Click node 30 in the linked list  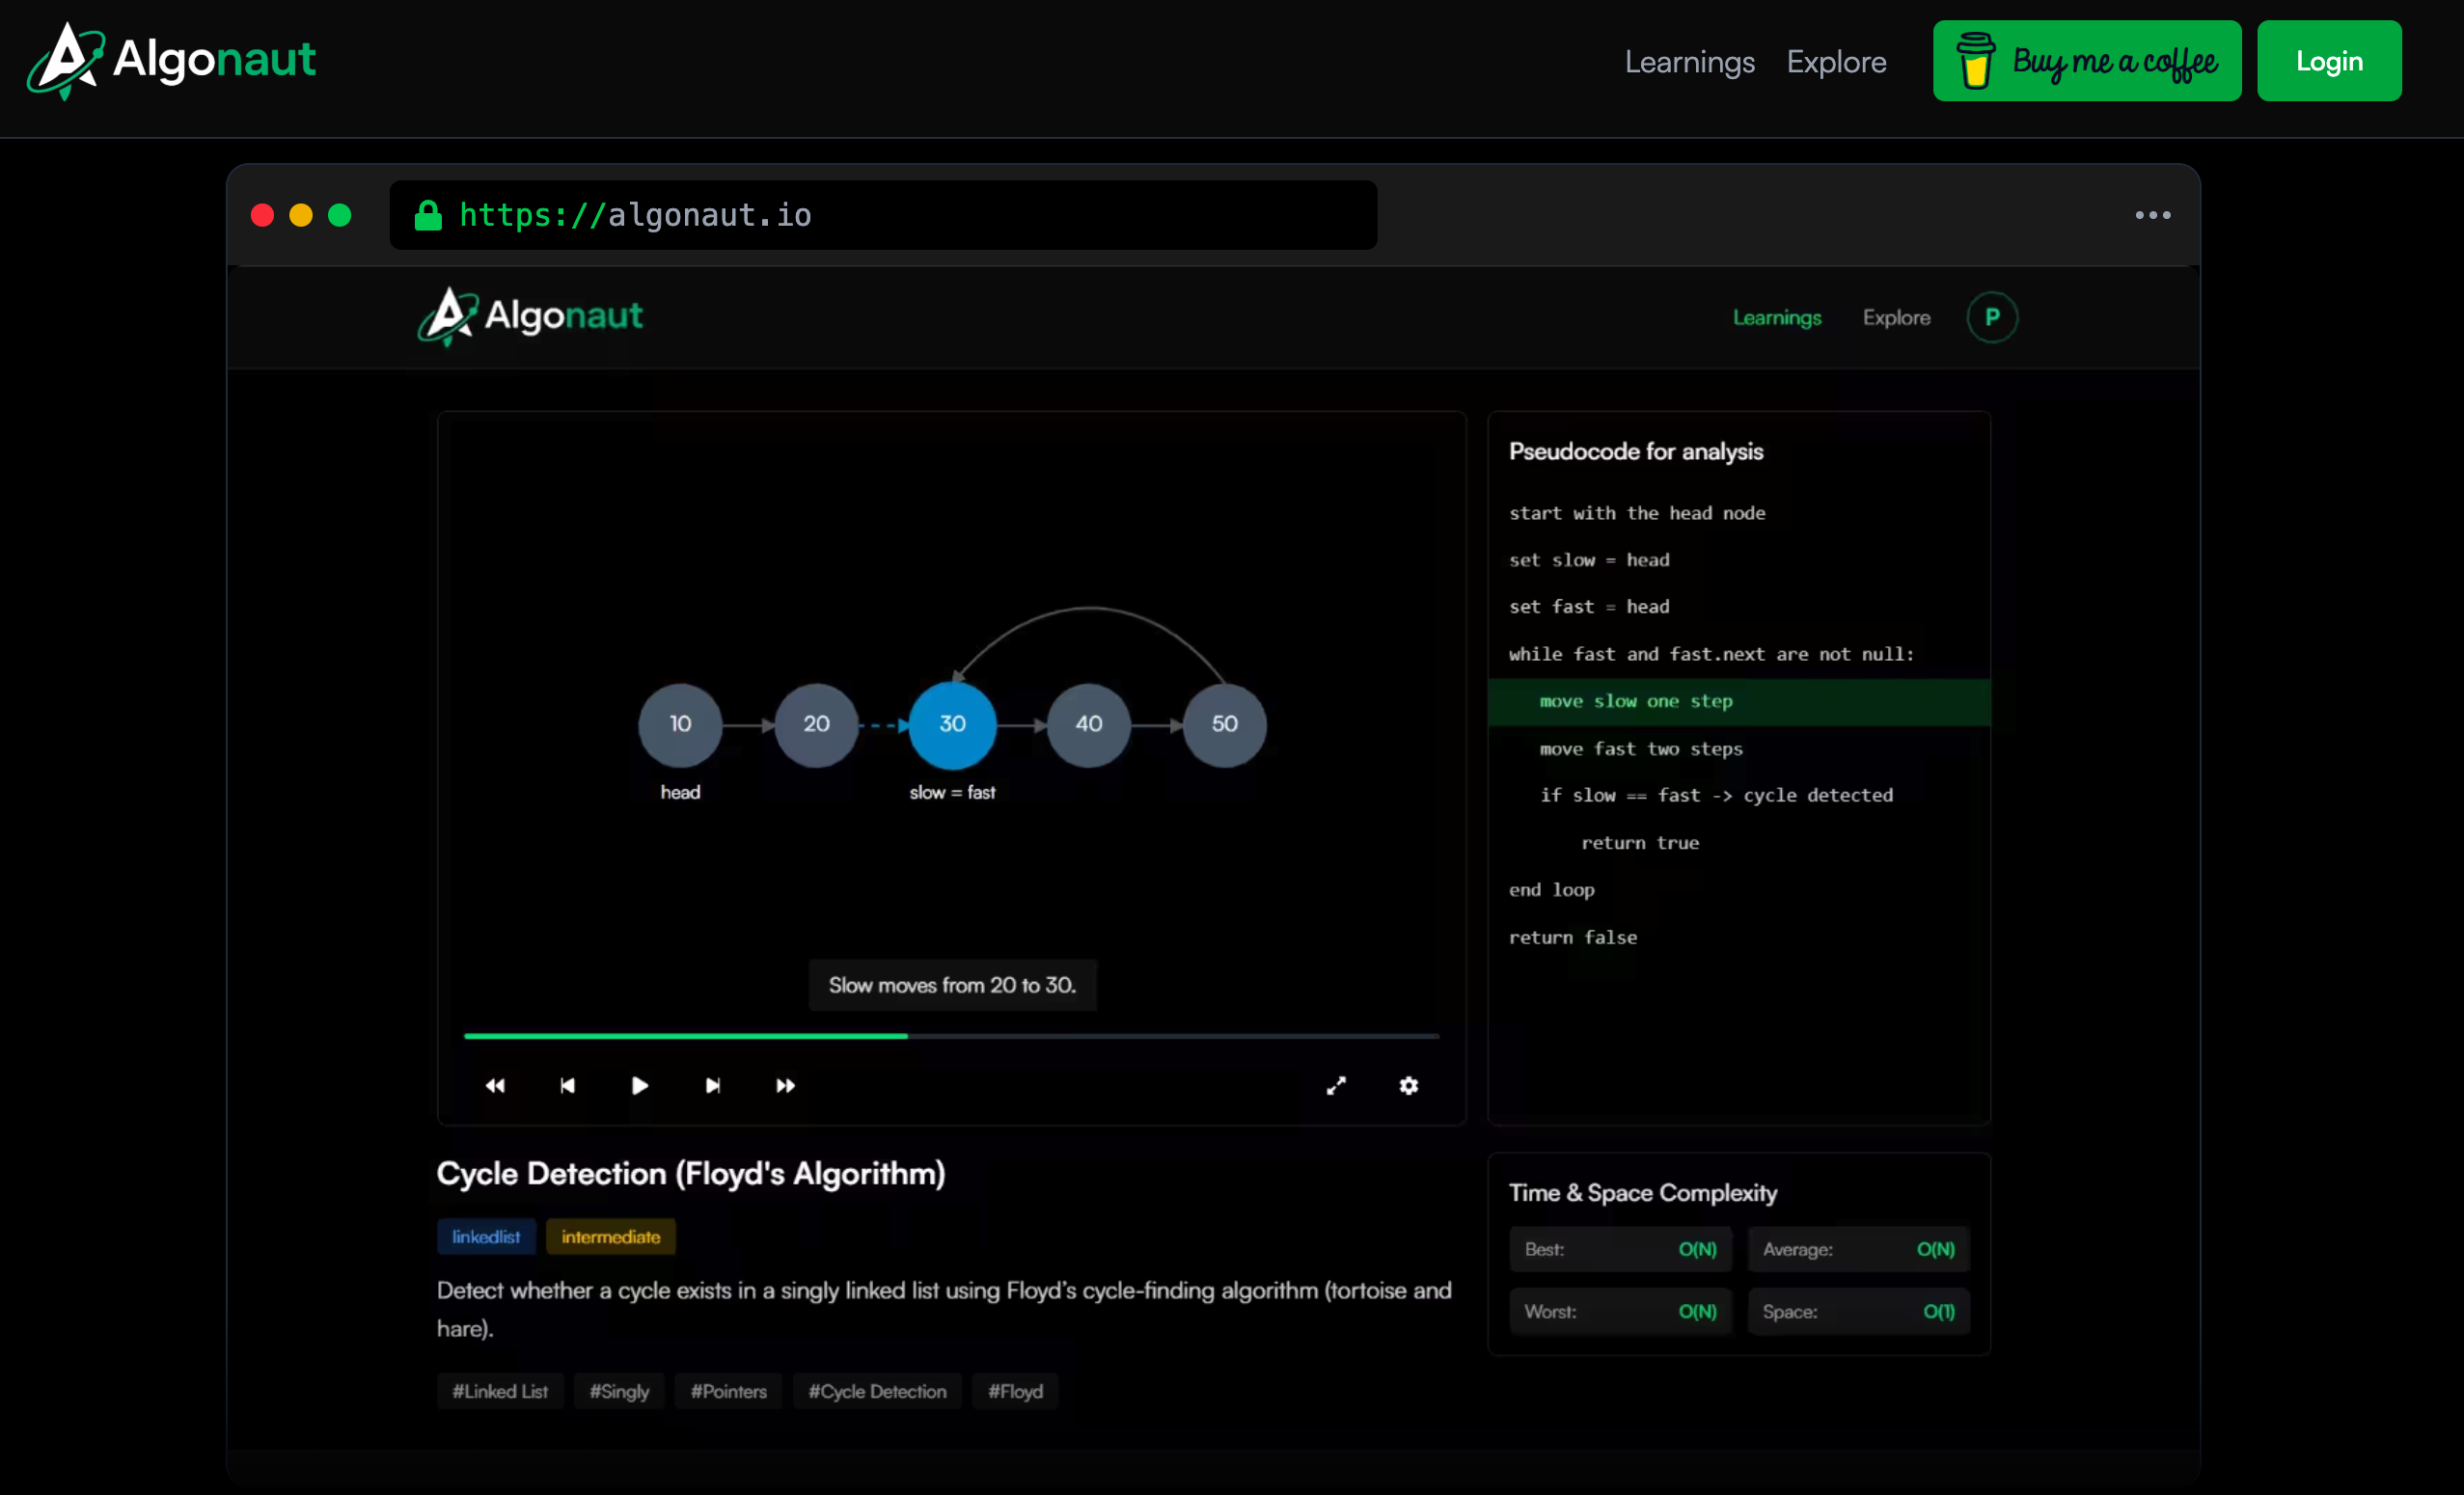click(952, 724)
